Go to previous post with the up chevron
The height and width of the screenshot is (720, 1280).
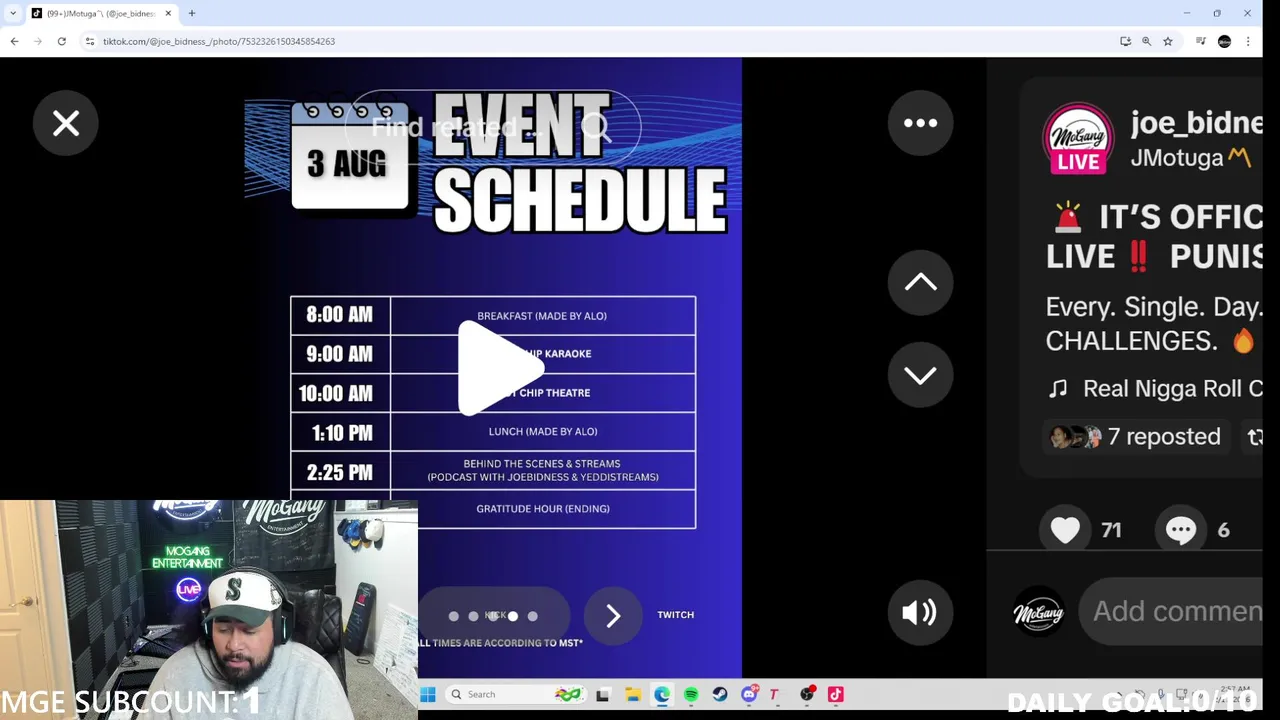920,282
